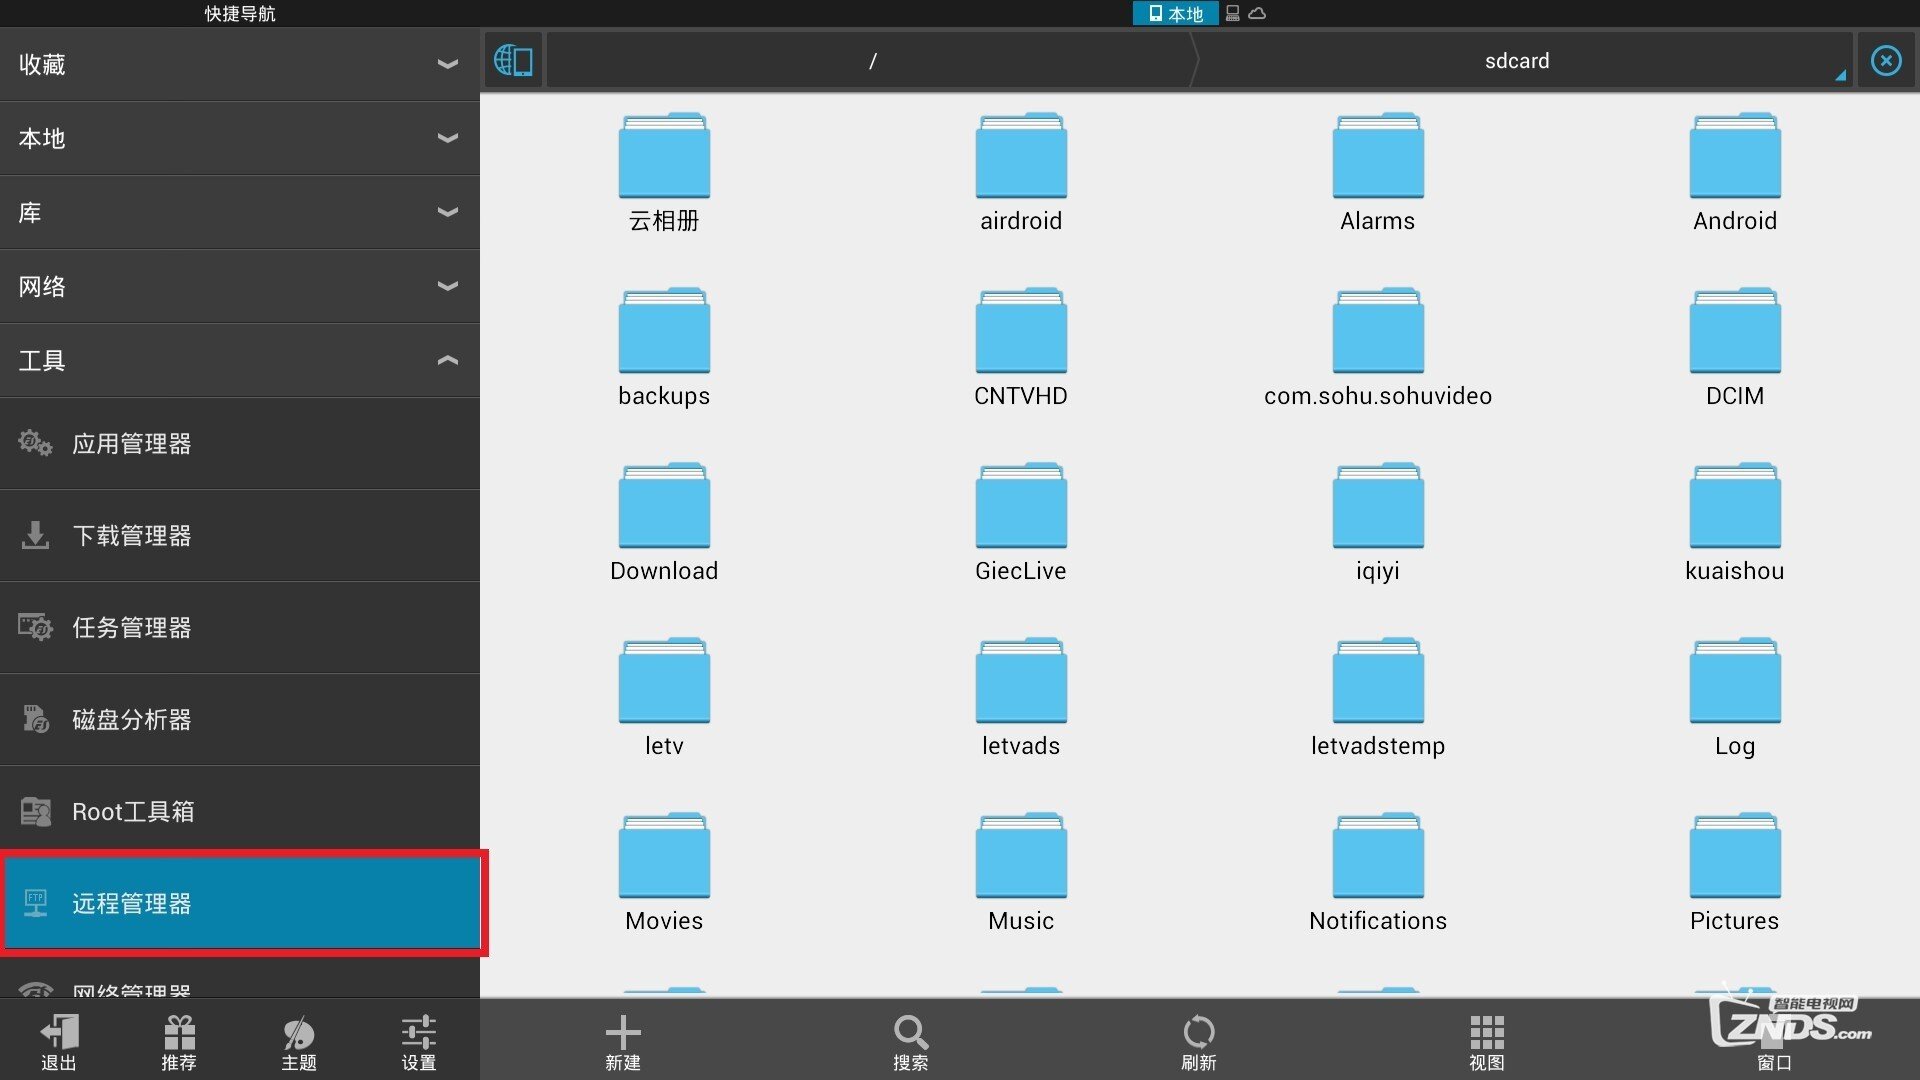This screenshot has height=1080, width=1920.
Task: Open the 磁盘分析器 disk analyzer
Action: coord(240,720)
